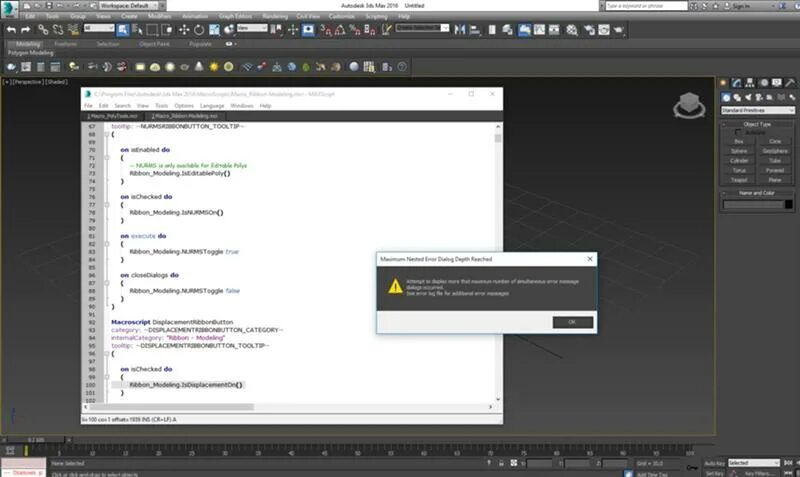Select the Lights category icon in Create panel
The width and height of the screenshot is (800, 477).
pos(748,97)
